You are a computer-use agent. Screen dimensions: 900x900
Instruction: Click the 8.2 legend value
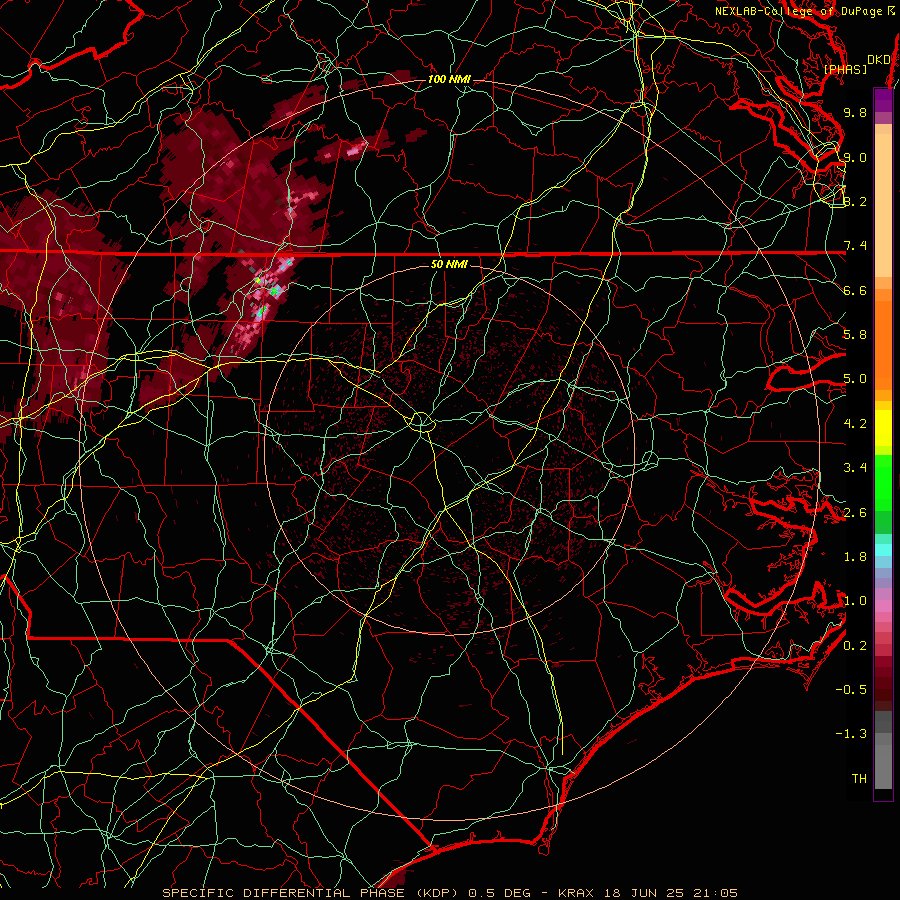click(x=855, y=201)
